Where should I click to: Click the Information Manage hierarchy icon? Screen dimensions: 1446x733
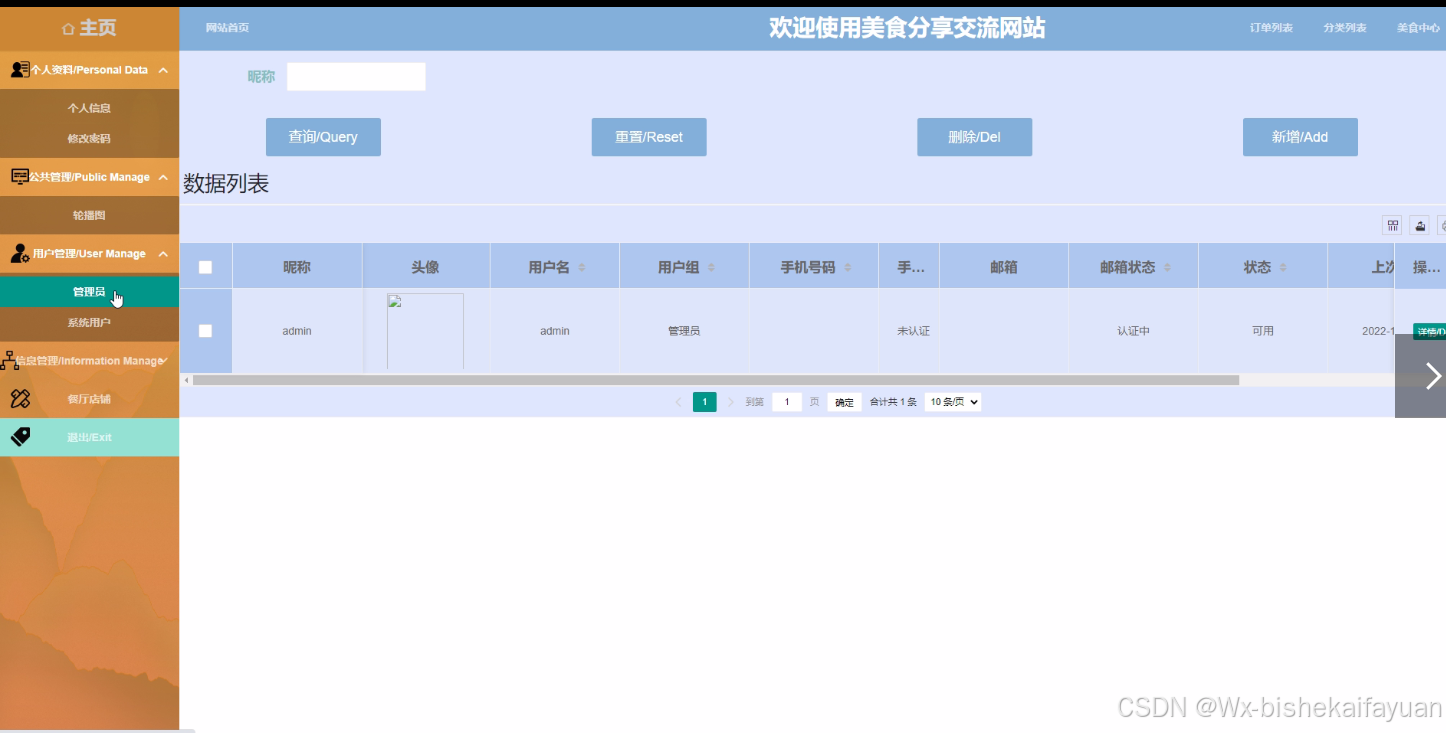click(10, 360)
